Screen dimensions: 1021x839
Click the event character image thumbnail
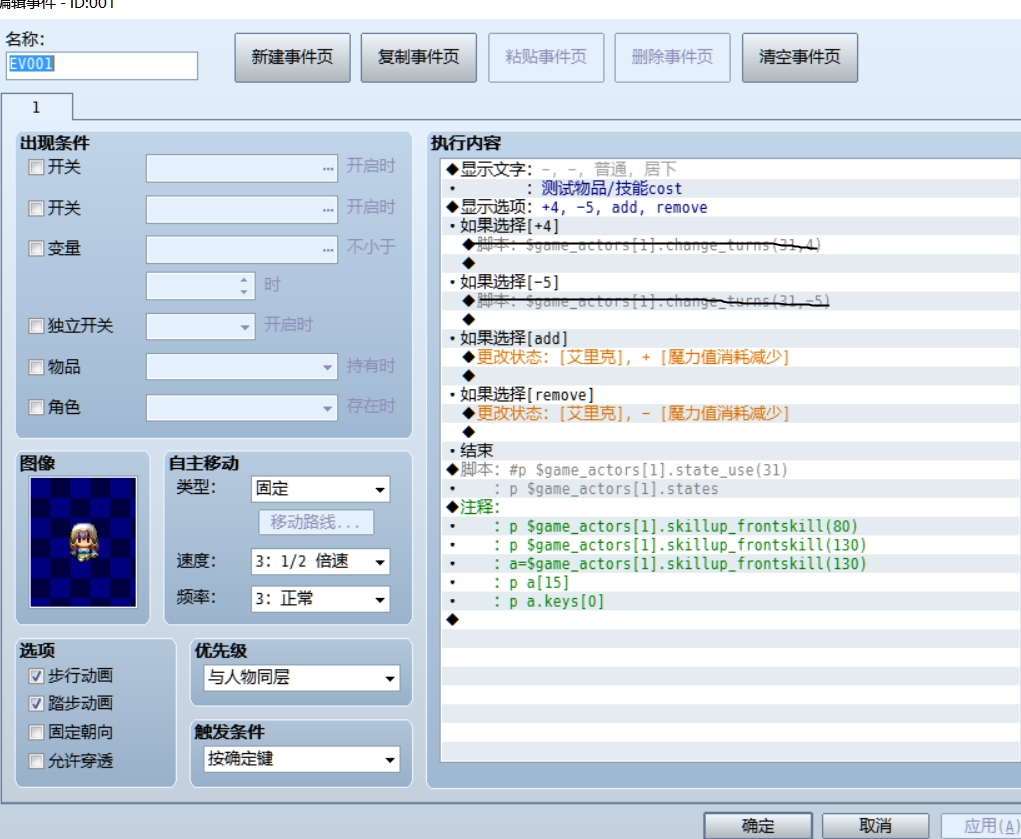83,542
